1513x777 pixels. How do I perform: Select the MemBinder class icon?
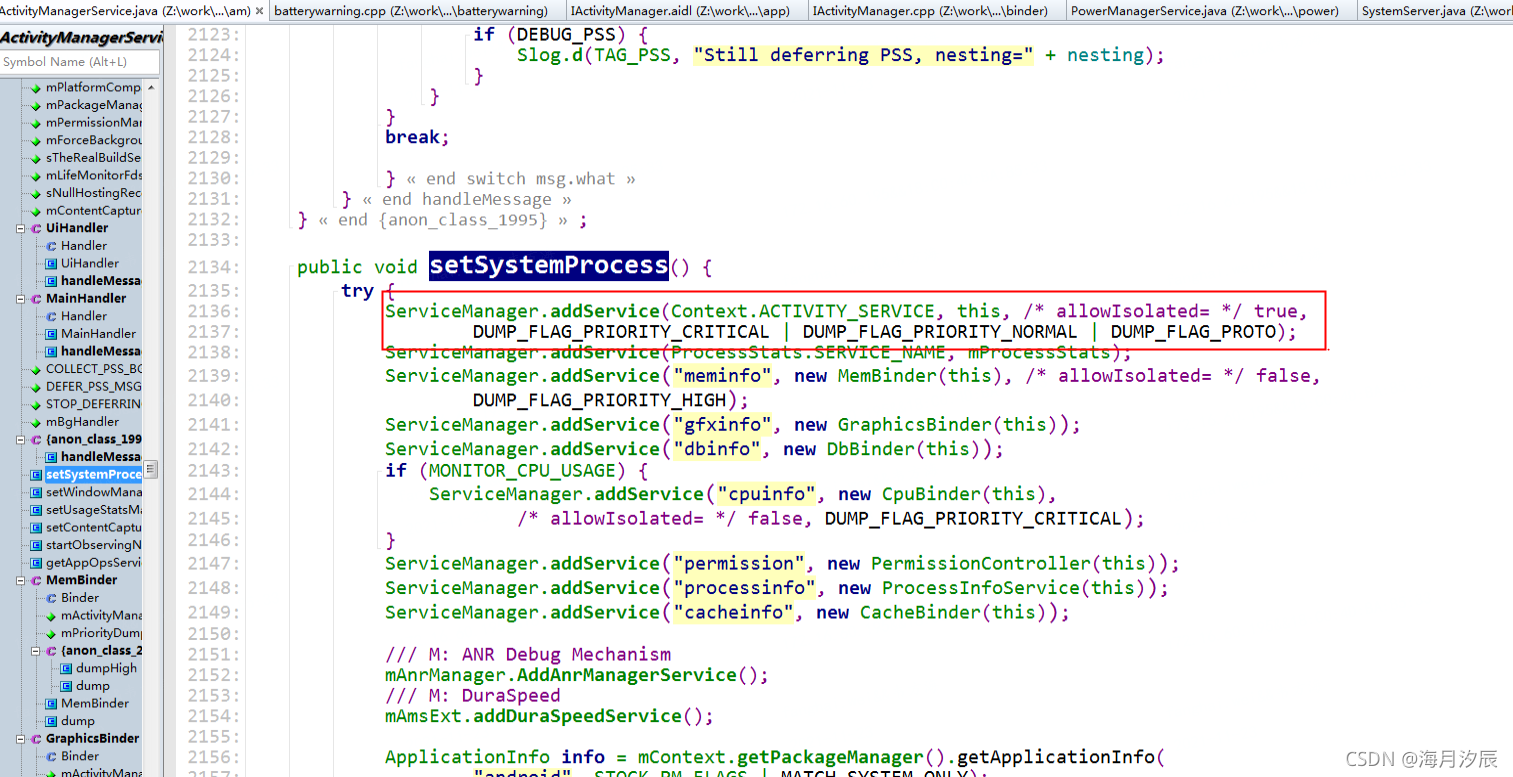(37, 579)
